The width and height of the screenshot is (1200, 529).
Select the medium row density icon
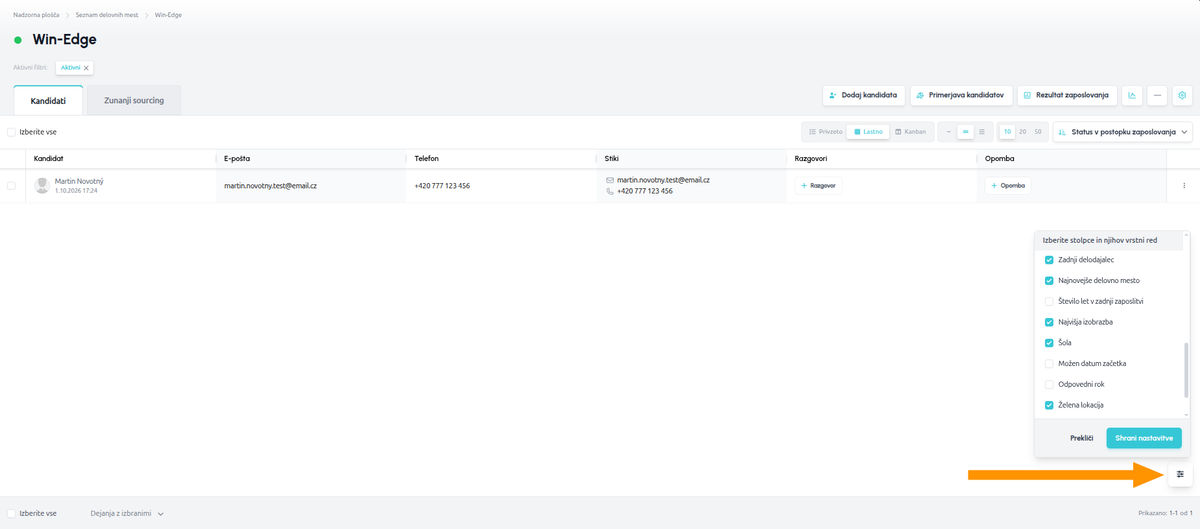[x=965, y=131]
